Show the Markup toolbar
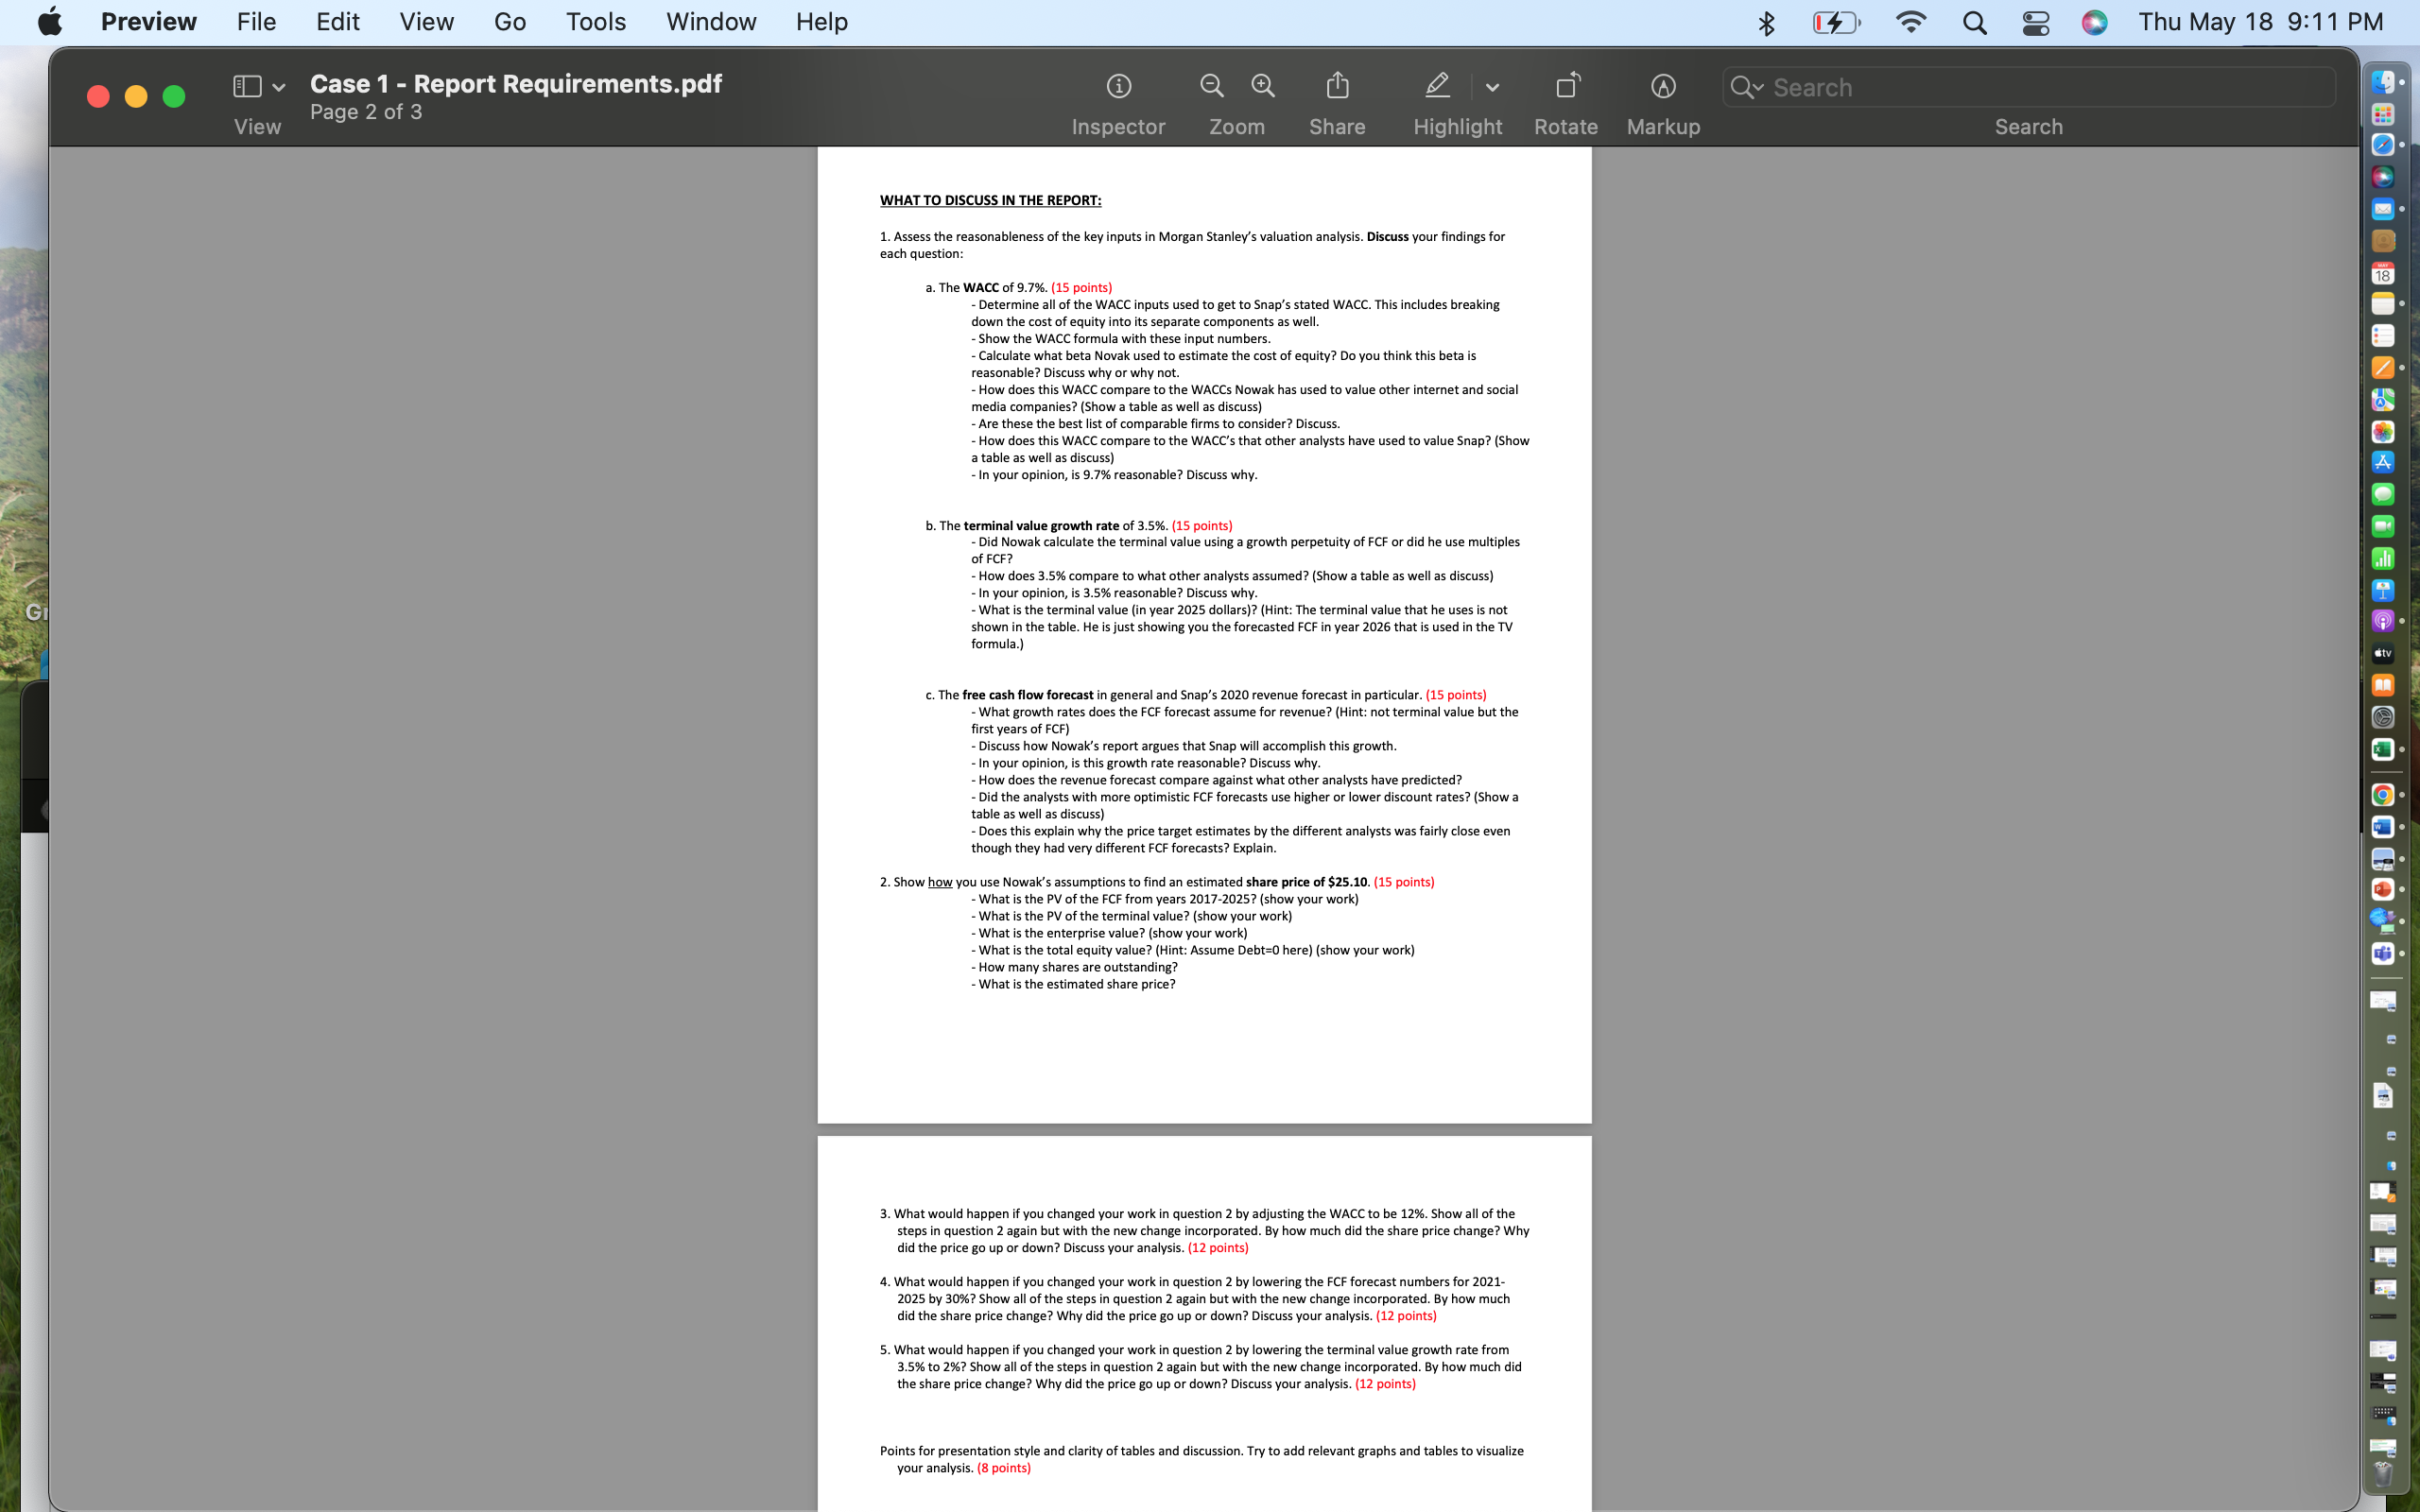The height and width of the screenshot is (1512, 2420). [x=1663, y=87]
